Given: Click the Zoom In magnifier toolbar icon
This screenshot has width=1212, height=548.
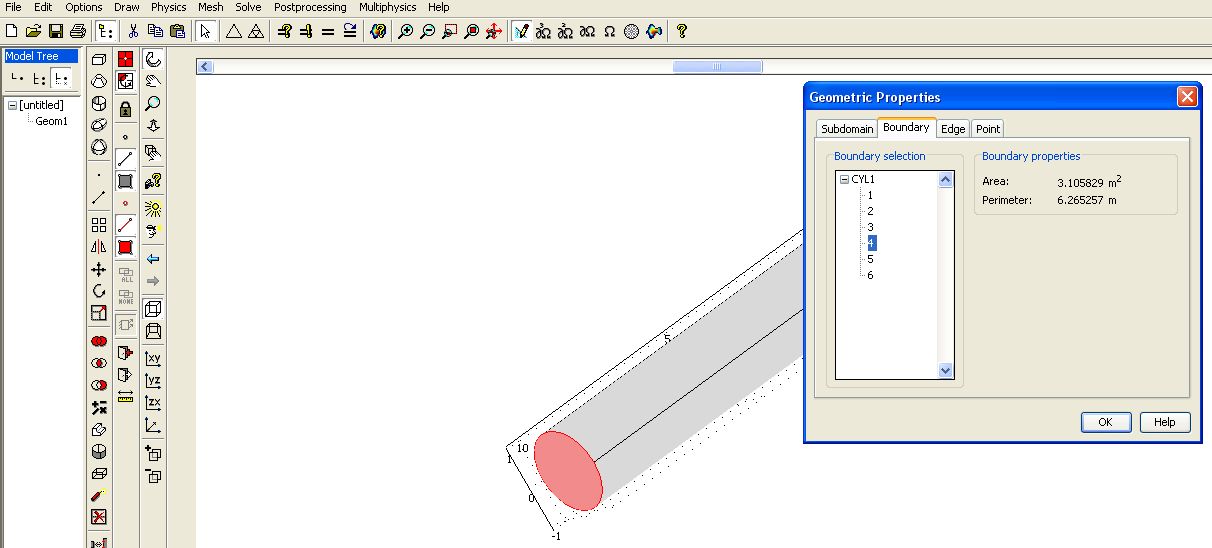Looking at the screenshot, I should (x=405, y=31).
